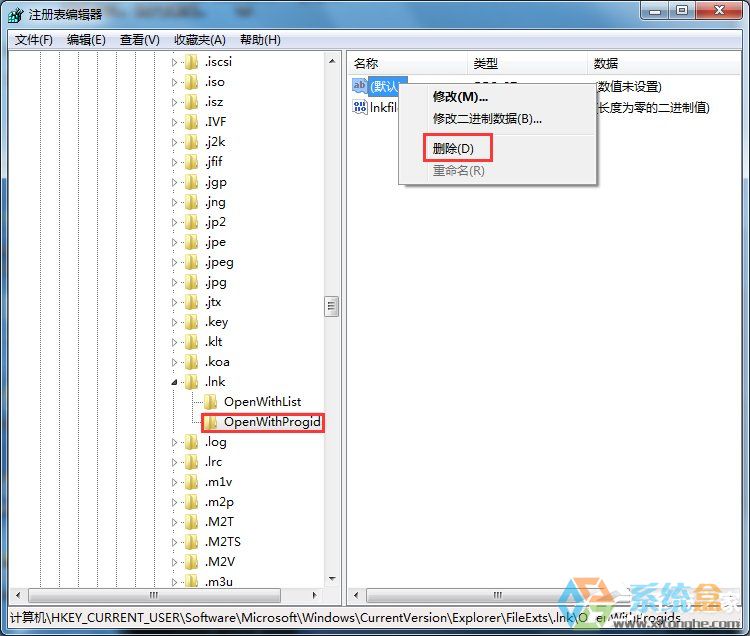Click the .iscsi folder icon
This screenshot has height=636, width=750.
(191, 62)
